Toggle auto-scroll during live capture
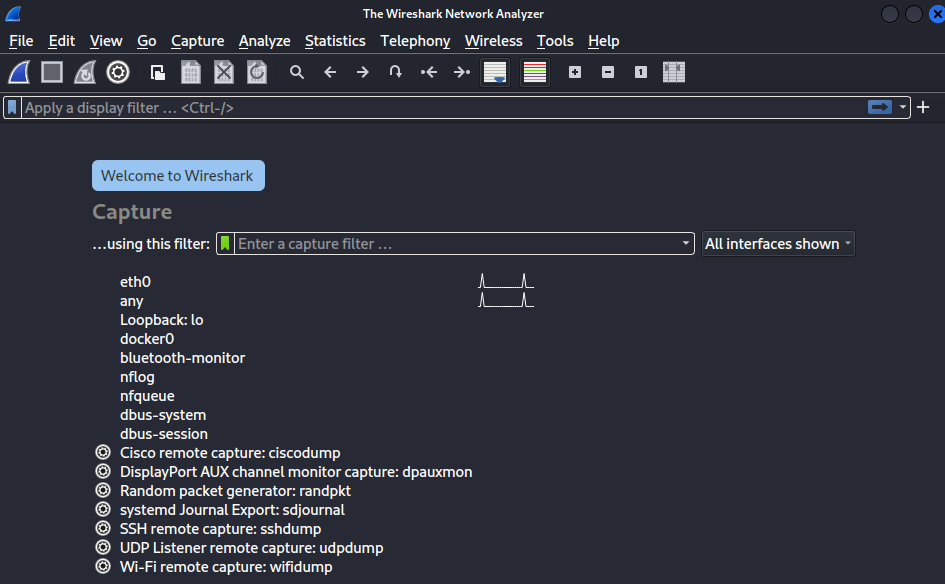 tap(495, 72)
